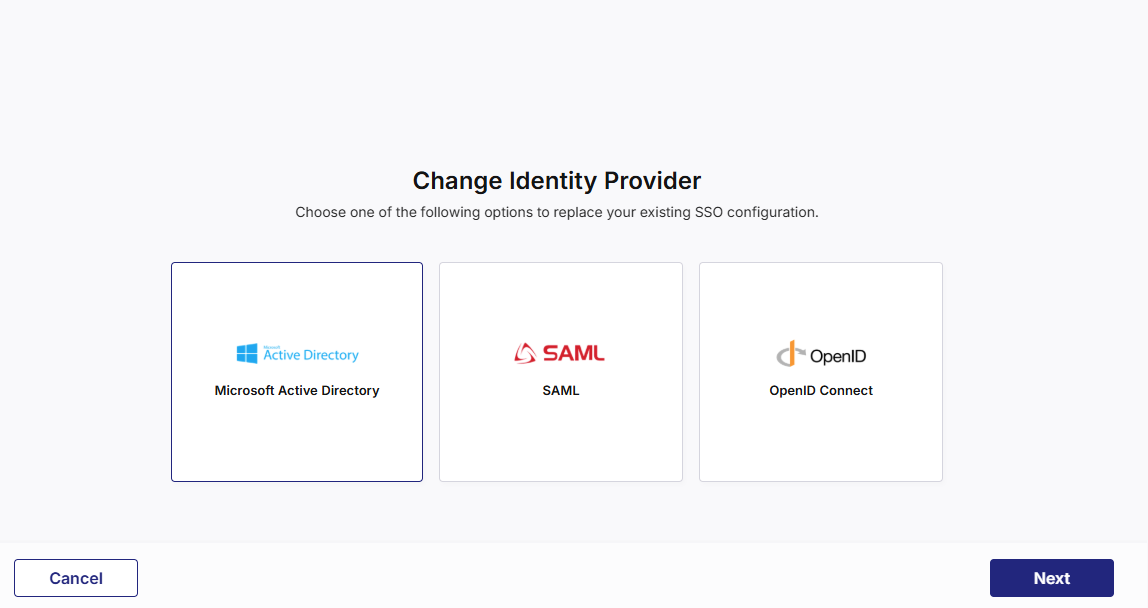Image resolution: width=1148 pixels, height=608 pixels.
Task: Click the Cancel button
Action: 75,578
